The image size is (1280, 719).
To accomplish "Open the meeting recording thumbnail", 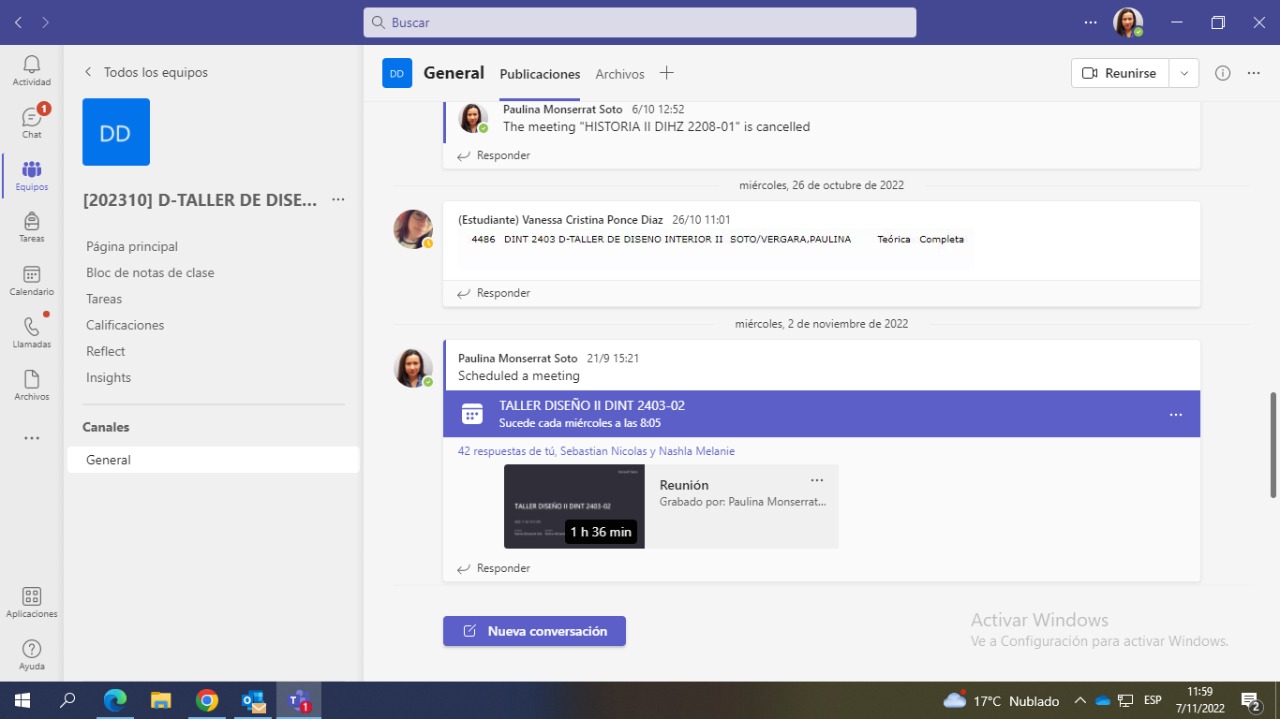I will point(574,506).
